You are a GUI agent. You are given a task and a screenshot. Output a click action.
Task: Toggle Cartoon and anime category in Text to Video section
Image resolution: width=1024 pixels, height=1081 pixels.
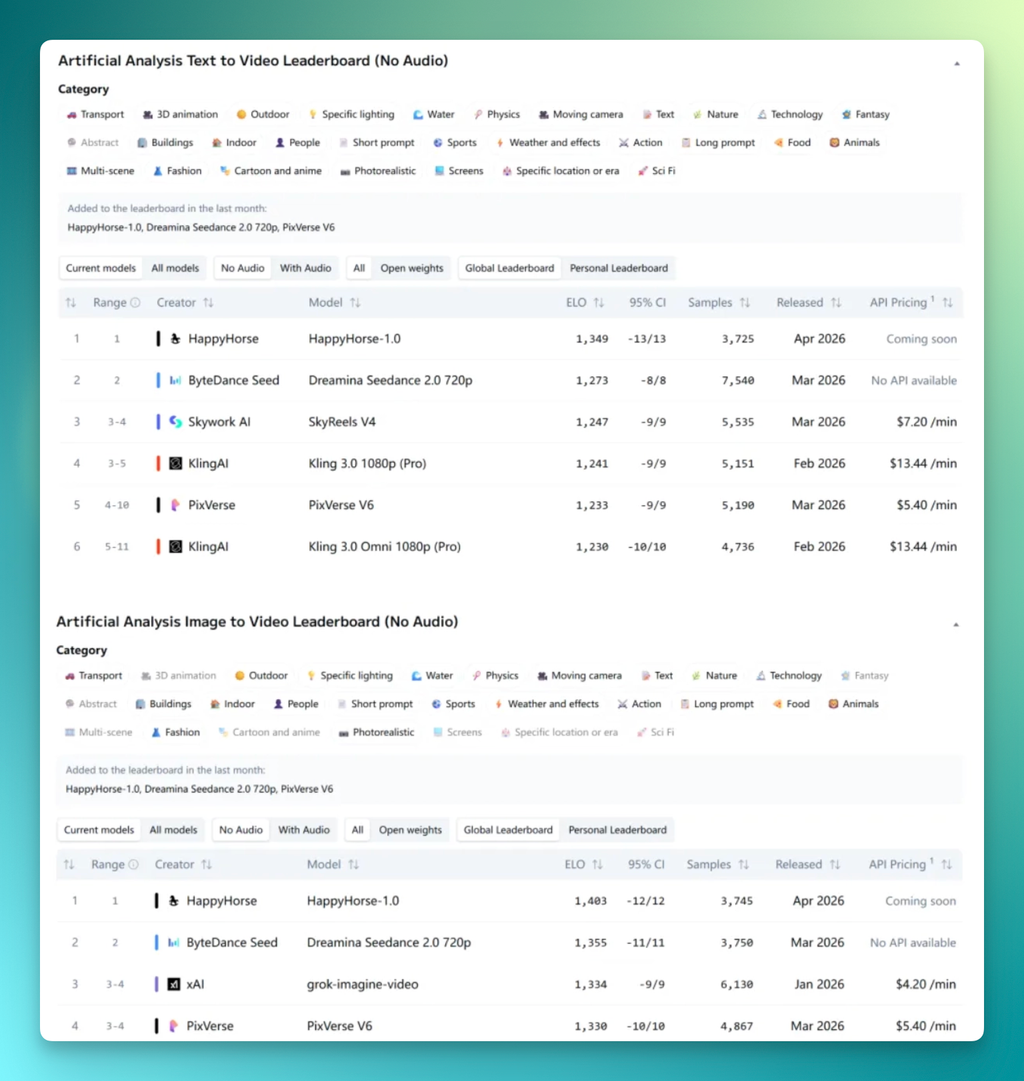270,171
